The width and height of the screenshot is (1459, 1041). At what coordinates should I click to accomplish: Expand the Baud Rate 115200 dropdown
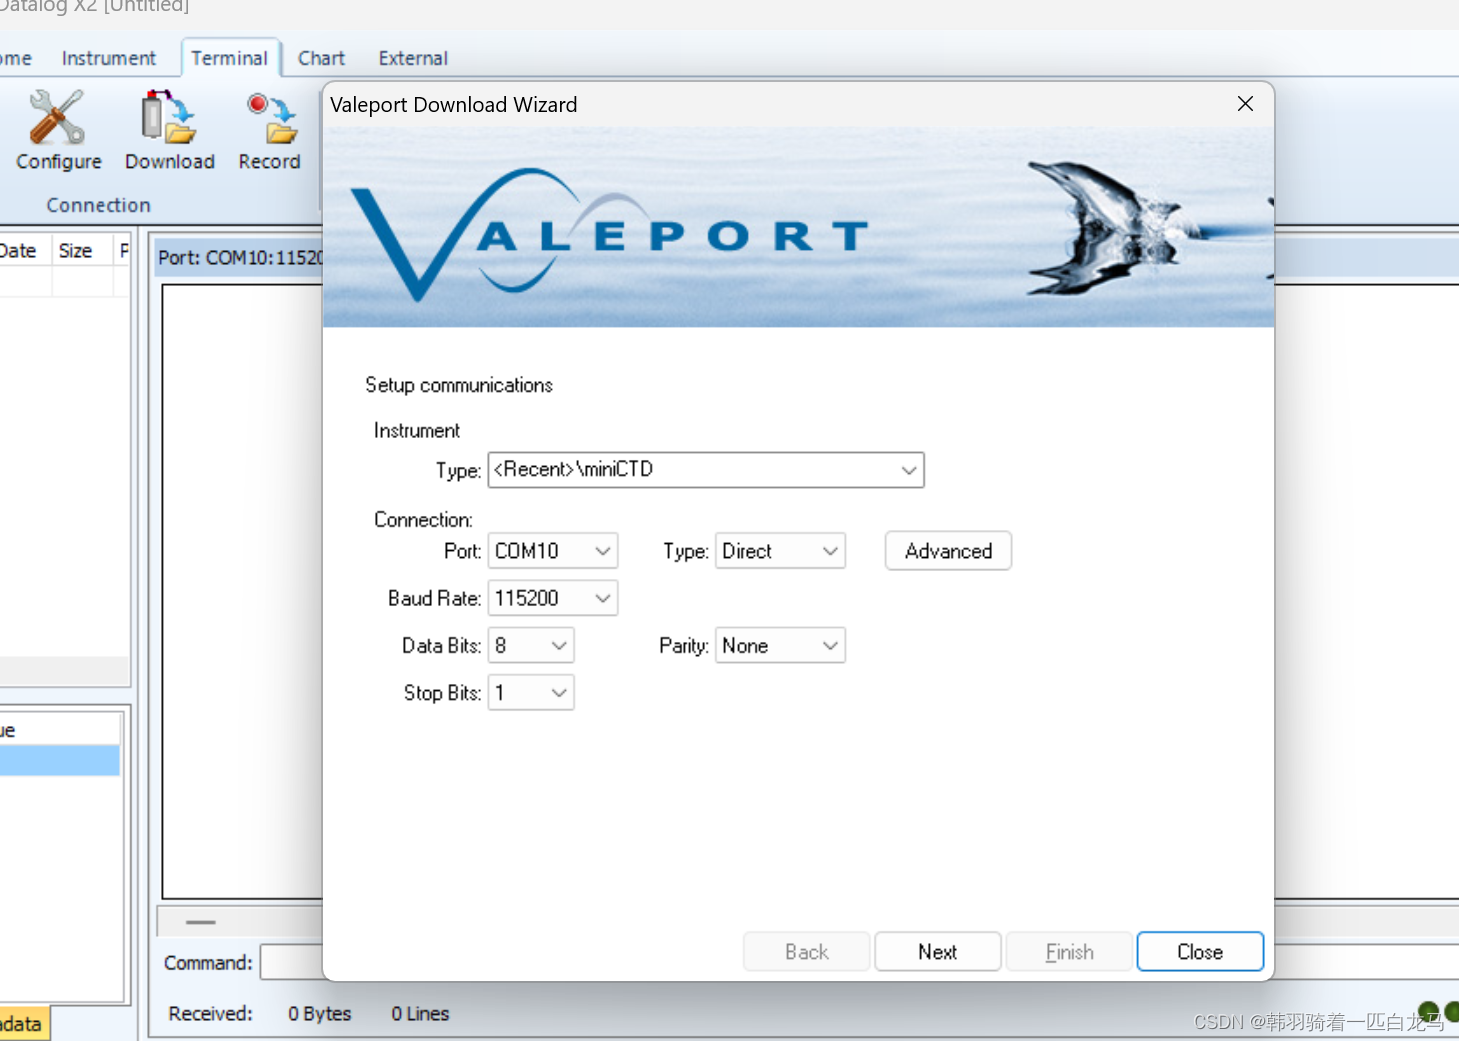553,598
